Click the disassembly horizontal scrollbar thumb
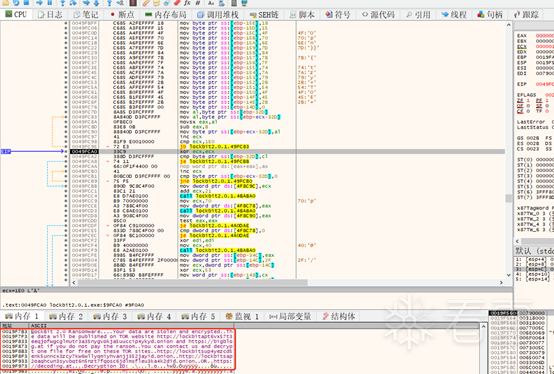The image size is (554, 374). [x=193, y=283]
